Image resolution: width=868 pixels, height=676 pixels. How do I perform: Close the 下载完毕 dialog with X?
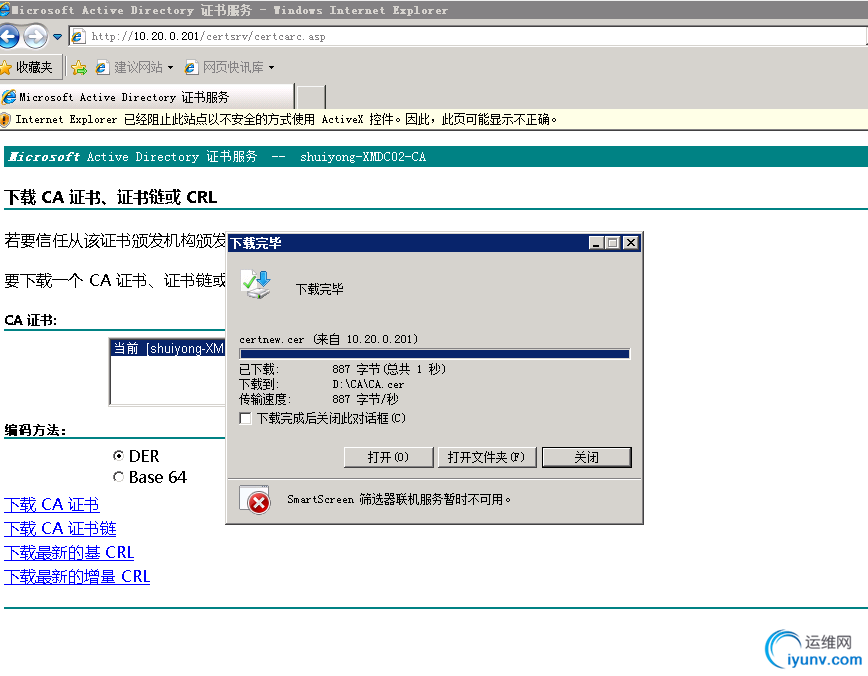[631, 243]
